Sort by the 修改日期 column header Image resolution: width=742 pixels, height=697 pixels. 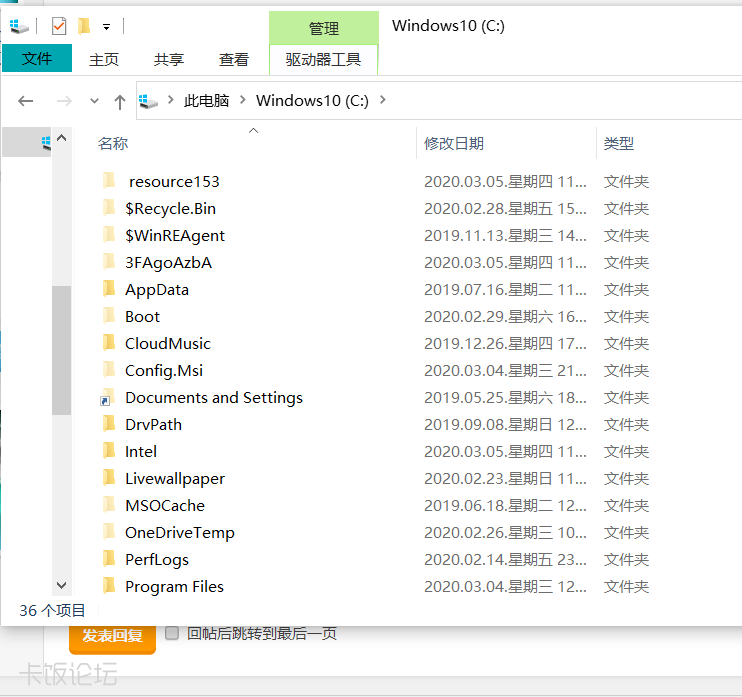tap(454, 143)
